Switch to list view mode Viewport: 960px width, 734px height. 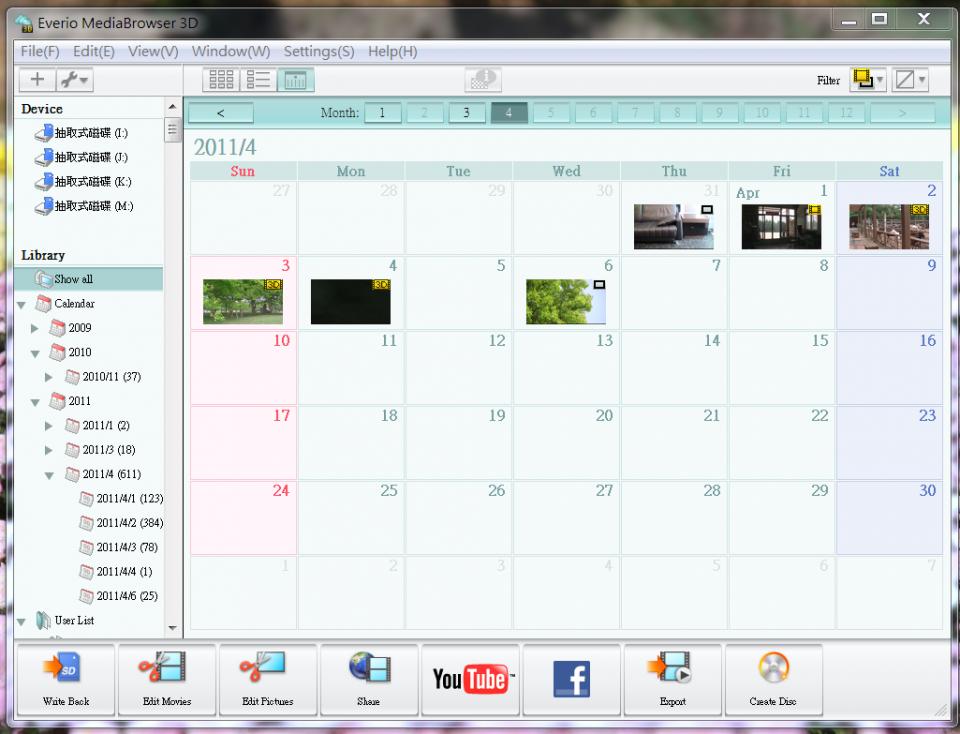tap(259, 80)
